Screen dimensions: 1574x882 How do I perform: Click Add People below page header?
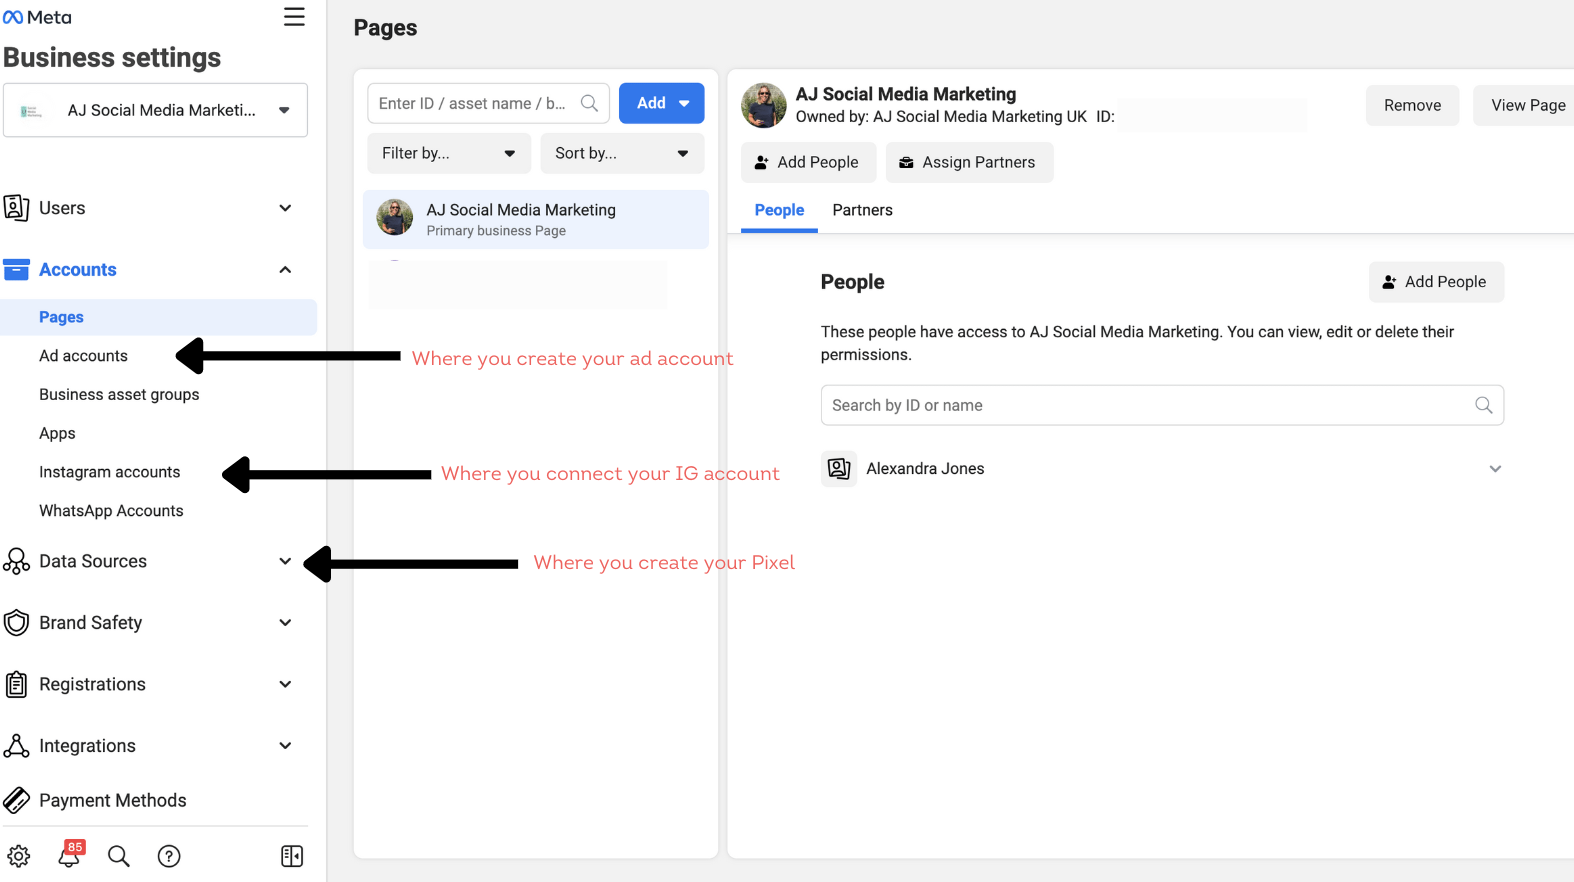tap(808, 162)
